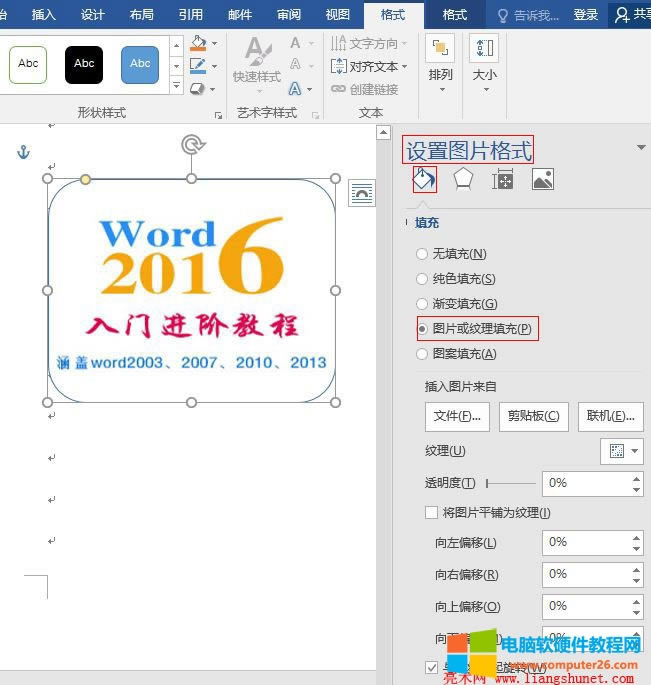651x685 pixels.
Task: Click the rotate handle above the picture
Action: [191, 146]
